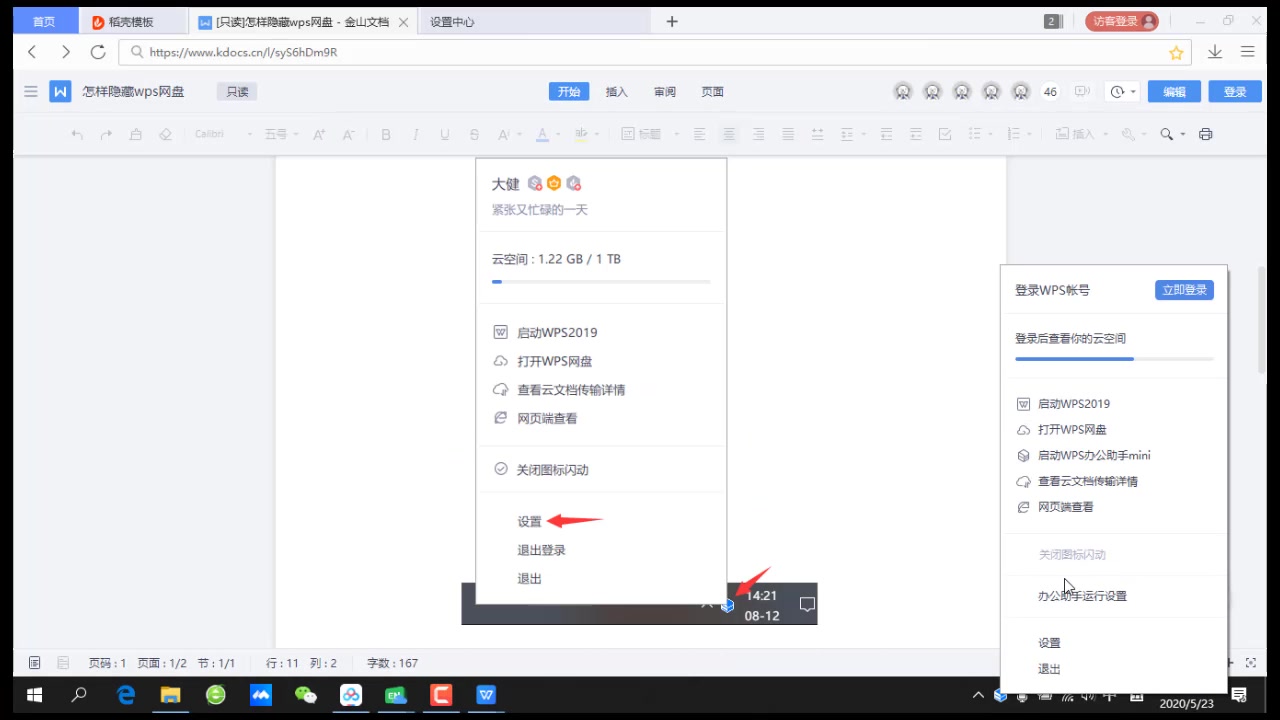Open the 稻壳模板 browser tab
The image size is (1280, 720).
point(131,21)
